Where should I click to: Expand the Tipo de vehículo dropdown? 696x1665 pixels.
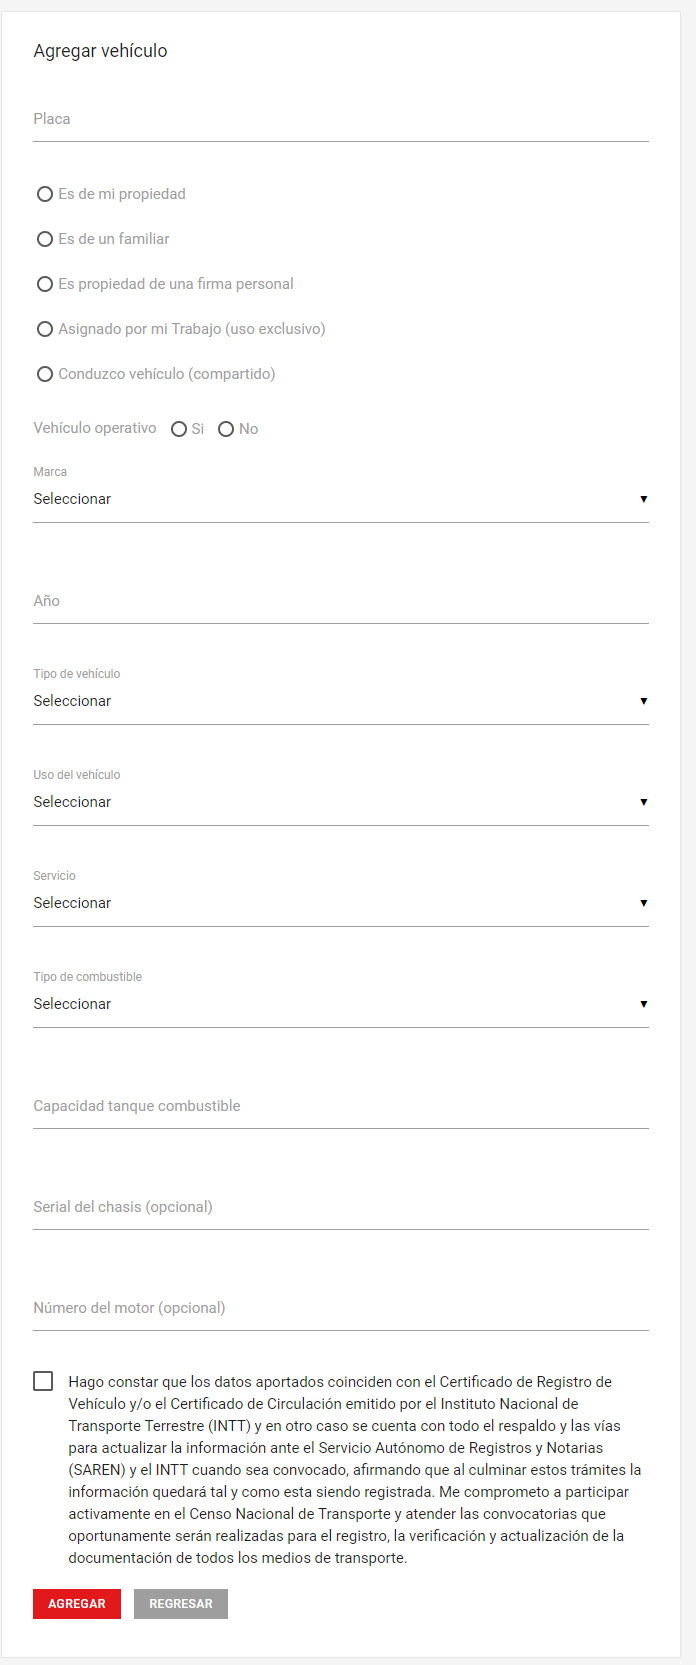click(341, 701)
